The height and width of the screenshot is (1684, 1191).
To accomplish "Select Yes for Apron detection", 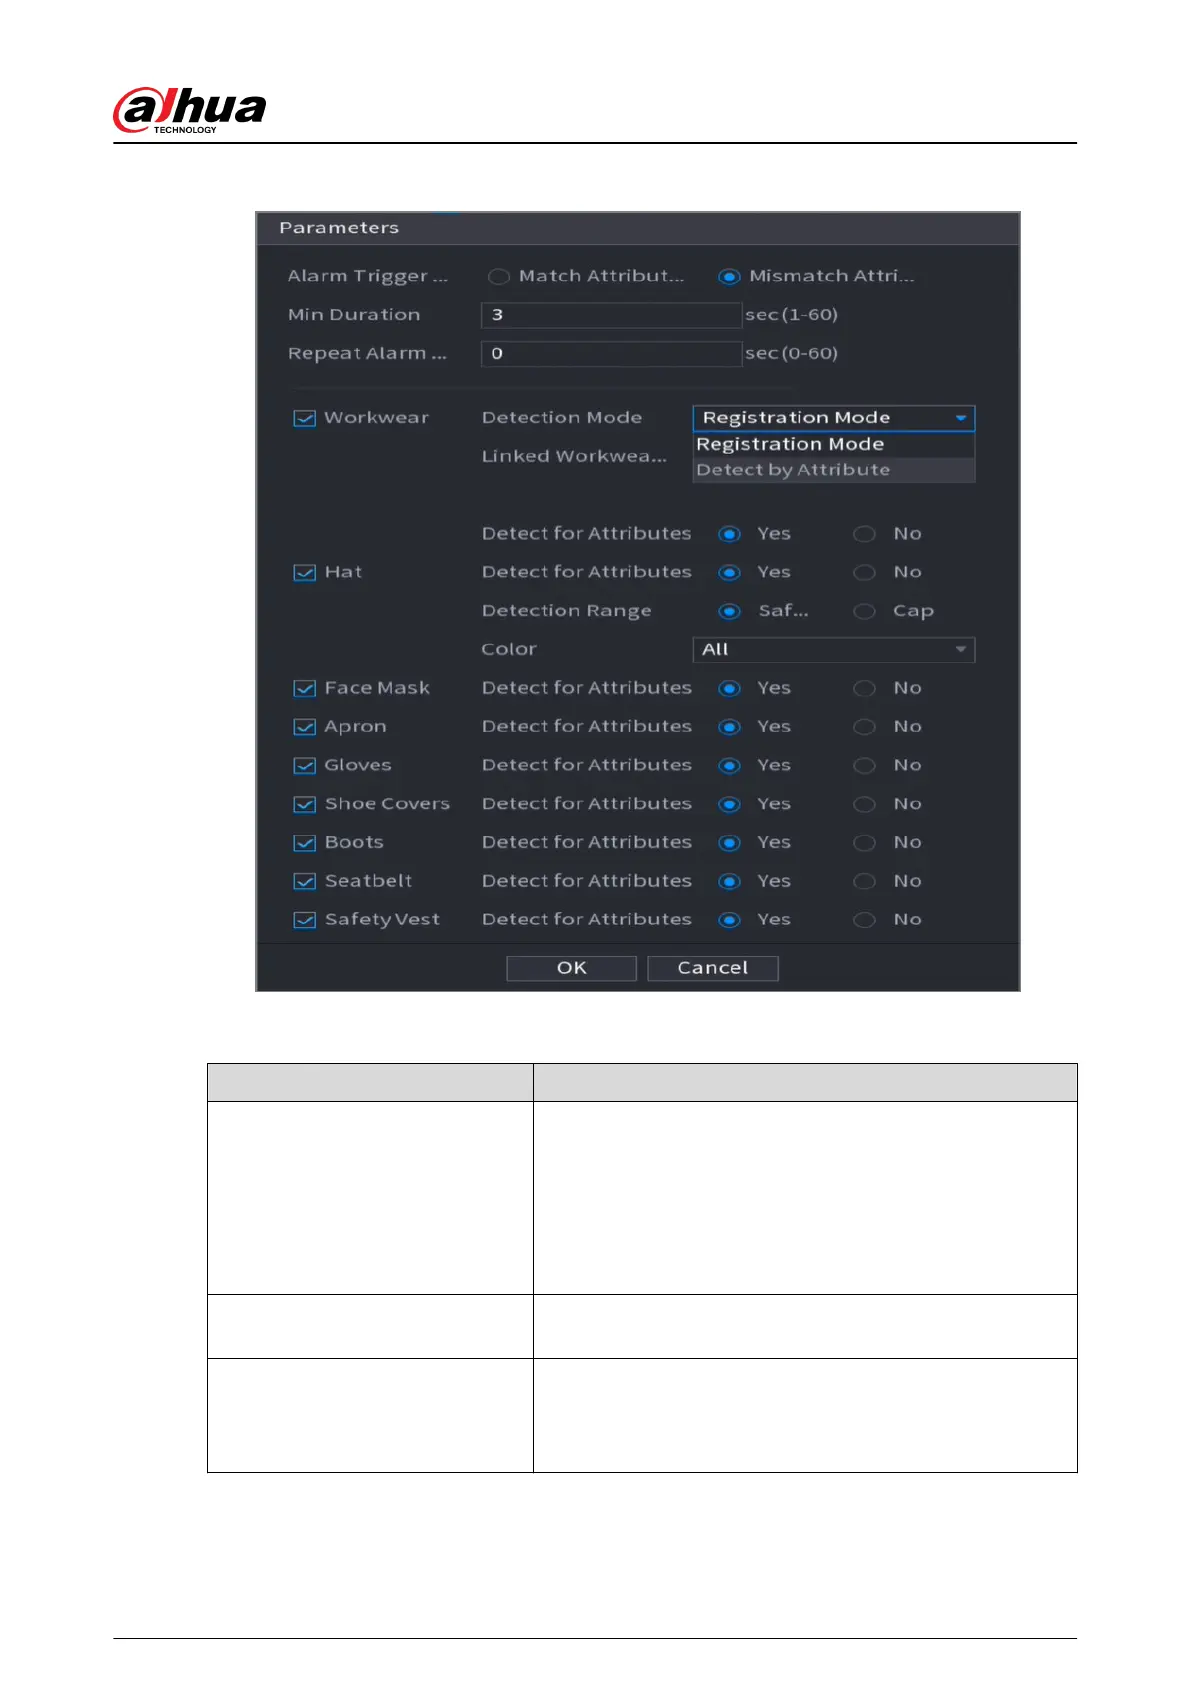I will pyautogui.click(x=729, y=727).
